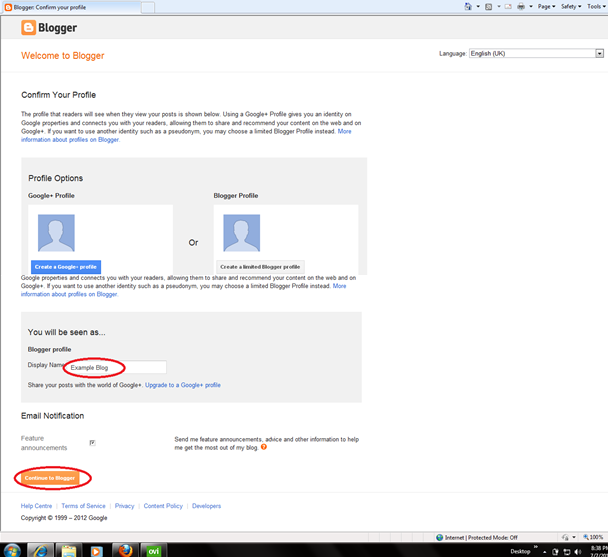
Task: Open the Page menu in toolbar
Action: [x=546, y=6]
